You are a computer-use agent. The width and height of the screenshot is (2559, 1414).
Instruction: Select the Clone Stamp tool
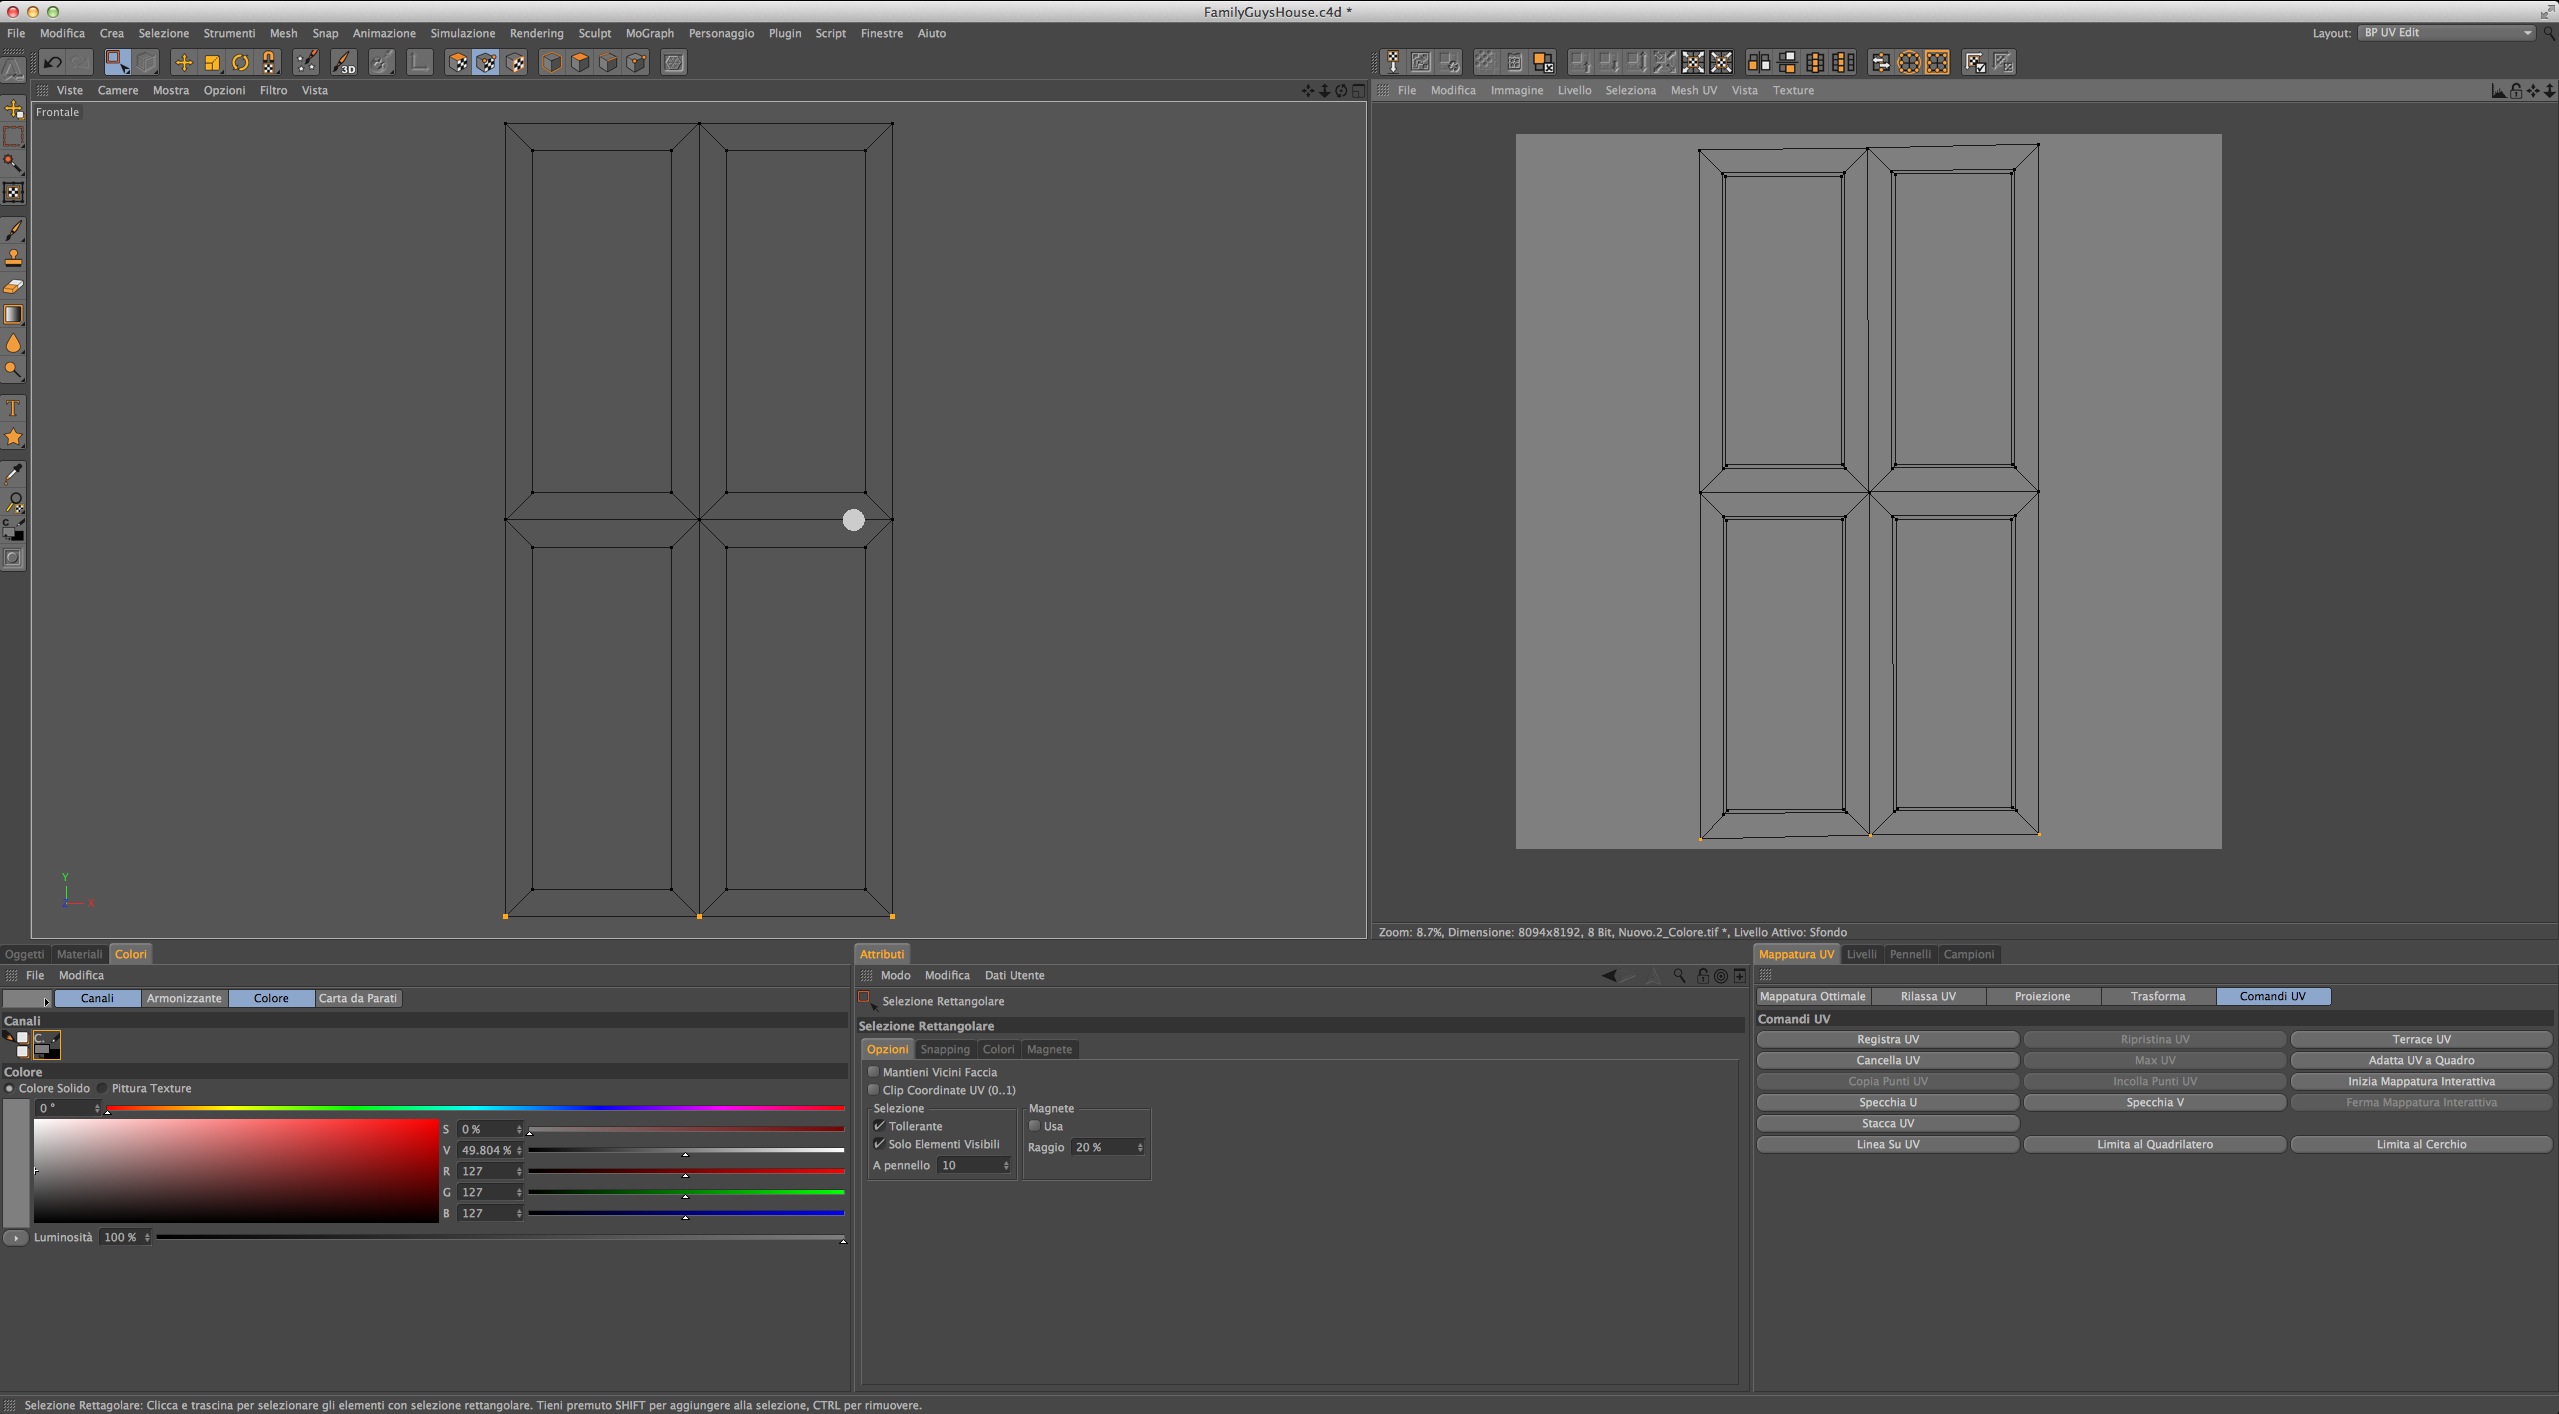14,258
